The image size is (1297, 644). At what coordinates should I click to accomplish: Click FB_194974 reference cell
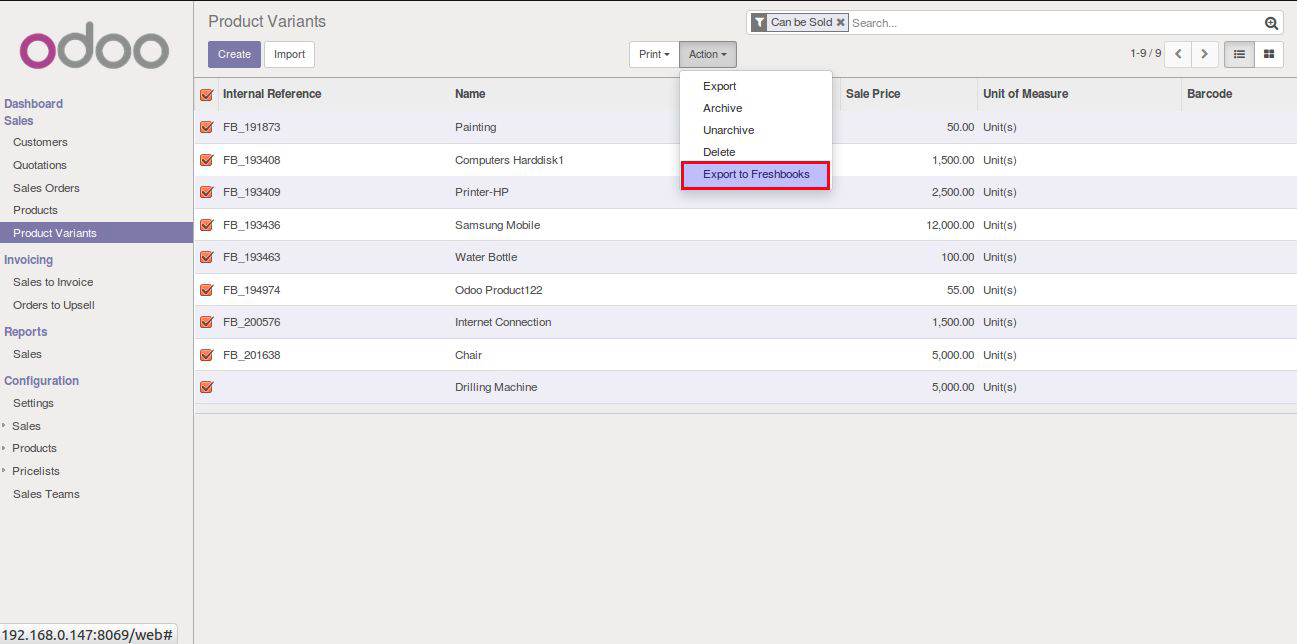pos(251,290)
